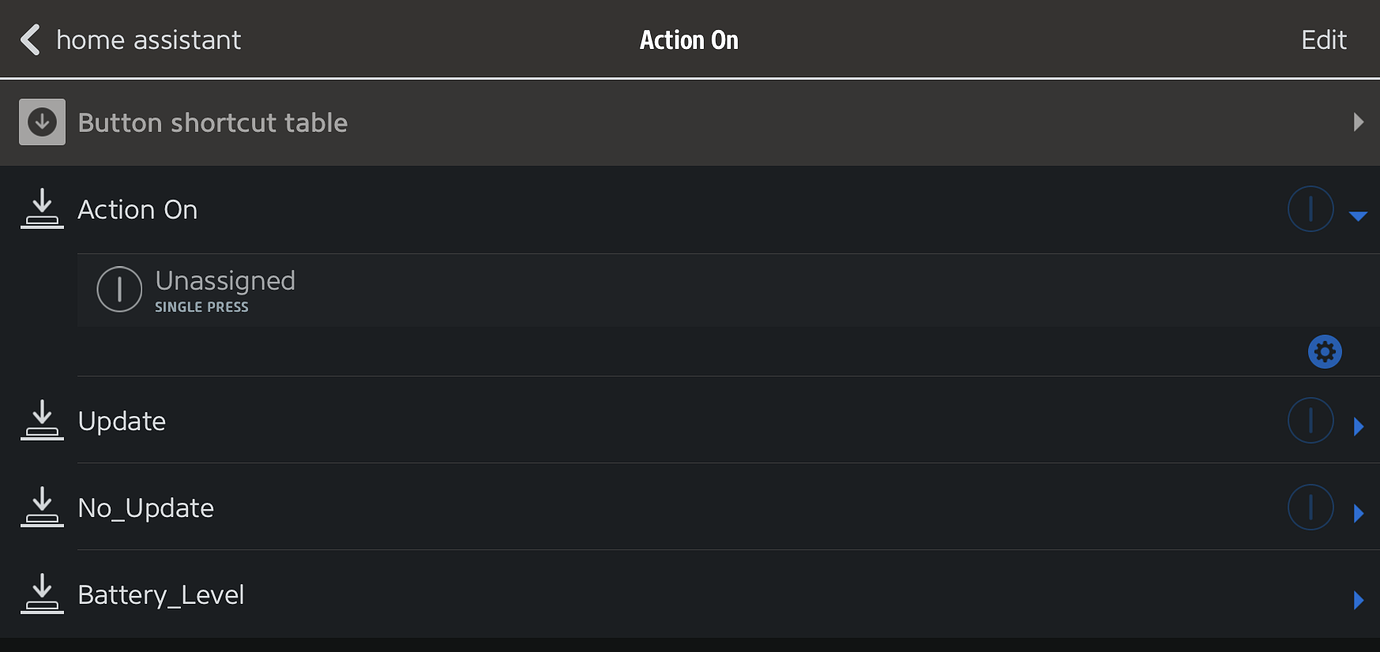Toggle the Update power circle
This screenshot has width=1380, height=652.
1310,421
